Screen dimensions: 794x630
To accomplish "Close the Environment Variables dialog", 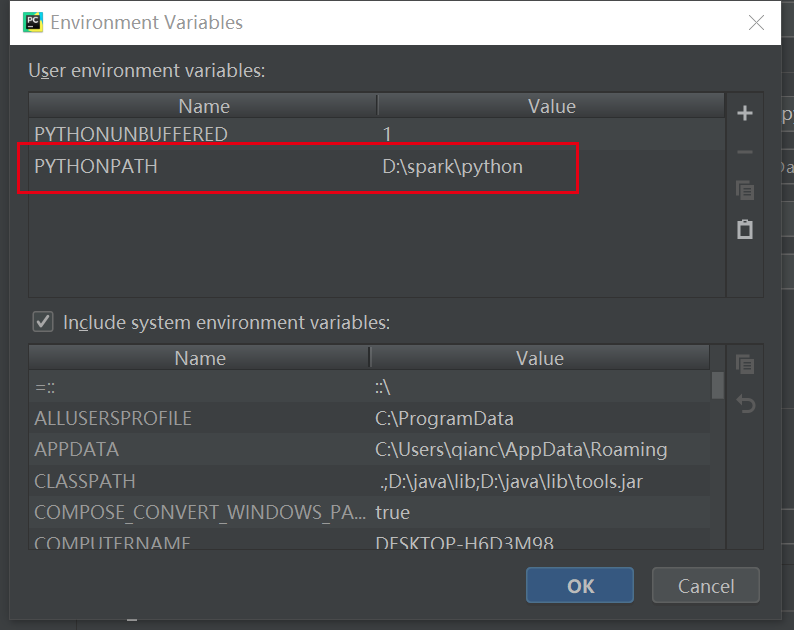I will pos(757,23).
